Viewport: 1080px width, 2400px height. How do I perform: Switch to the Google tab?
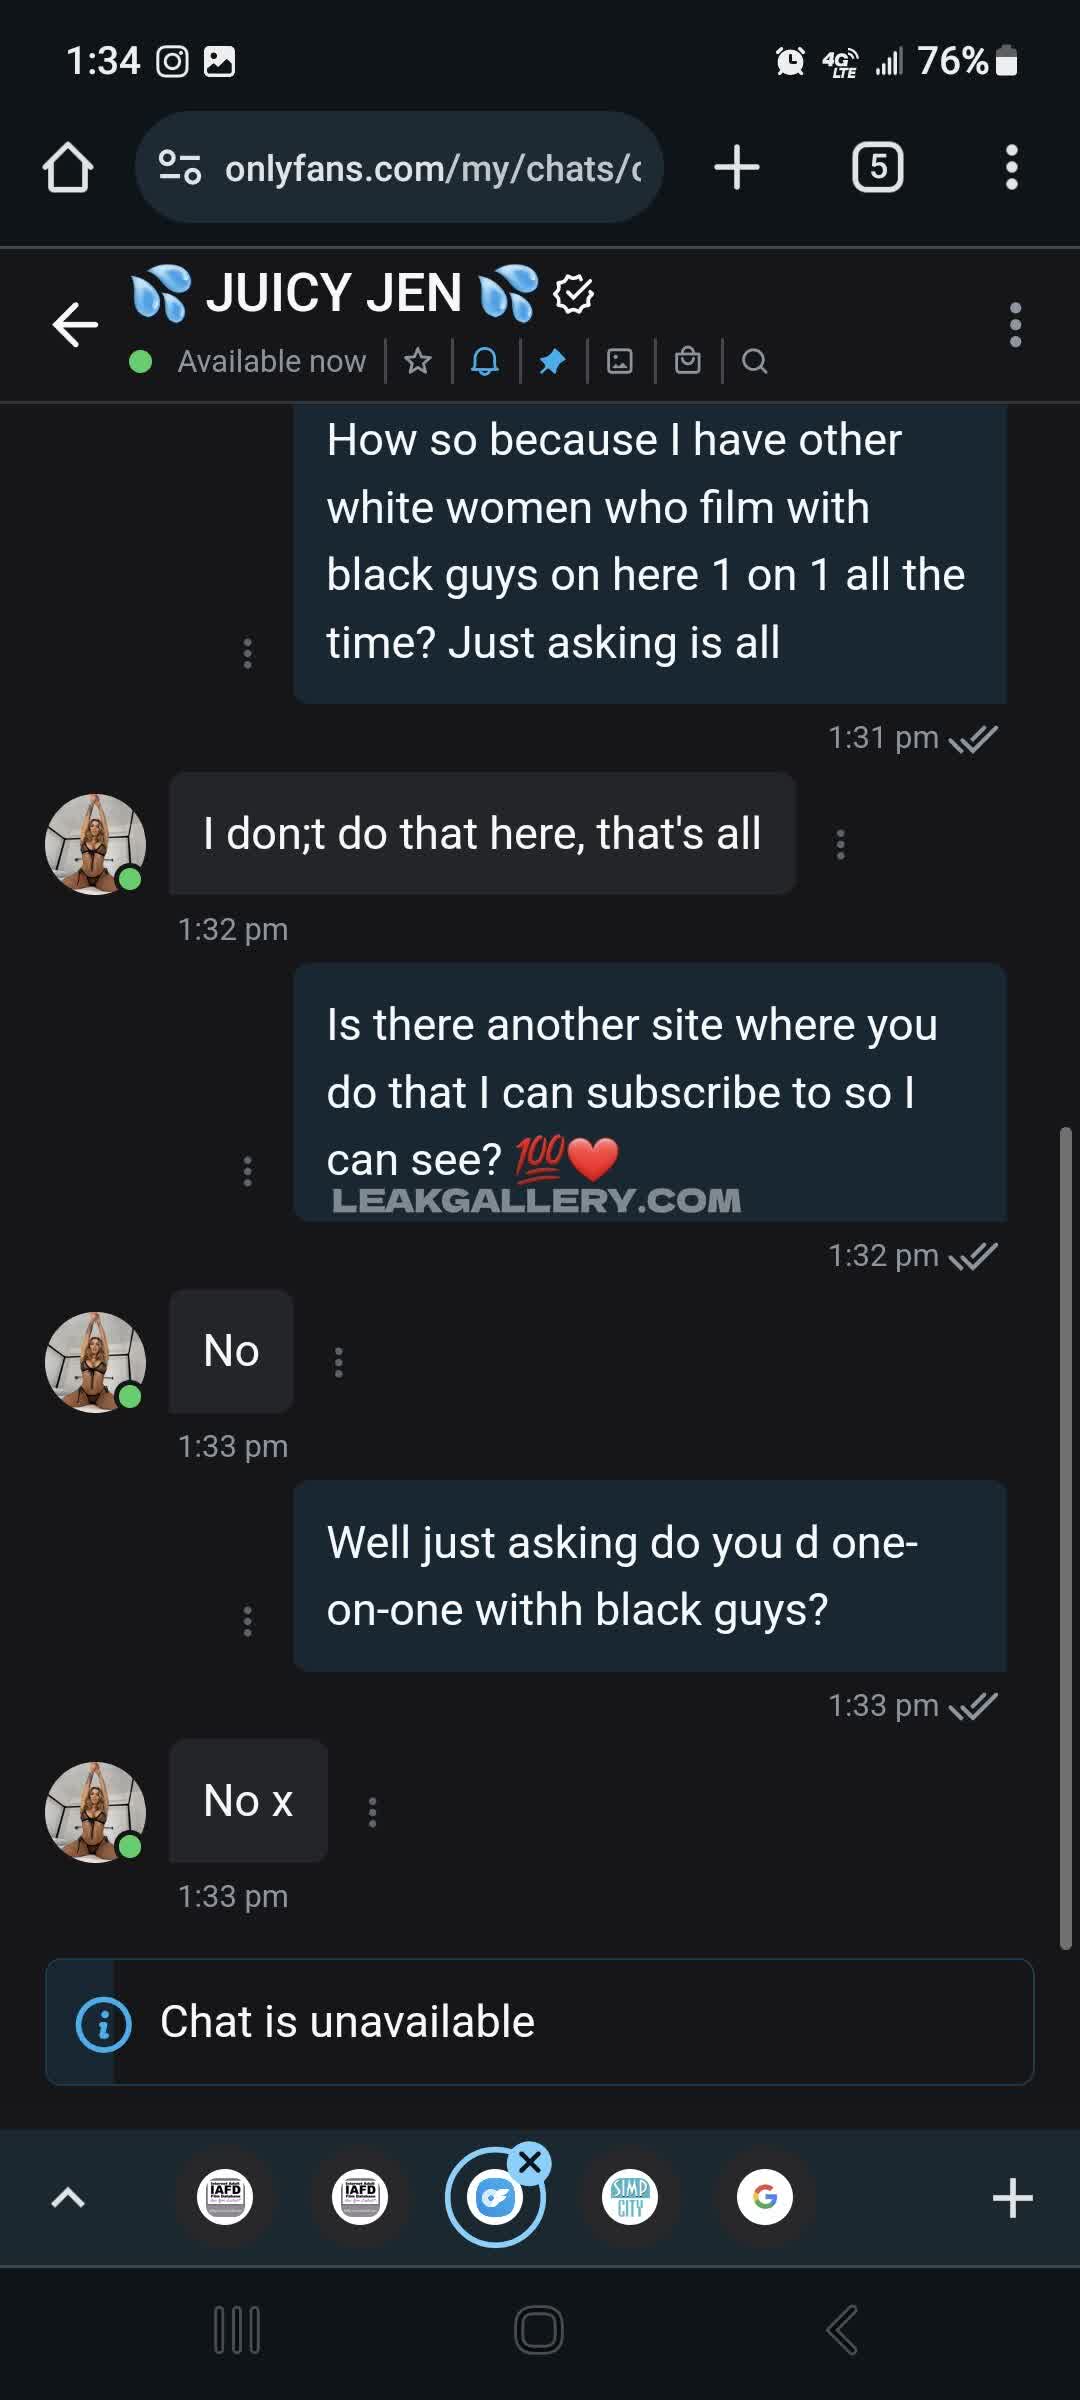(x=765, y=2197)
